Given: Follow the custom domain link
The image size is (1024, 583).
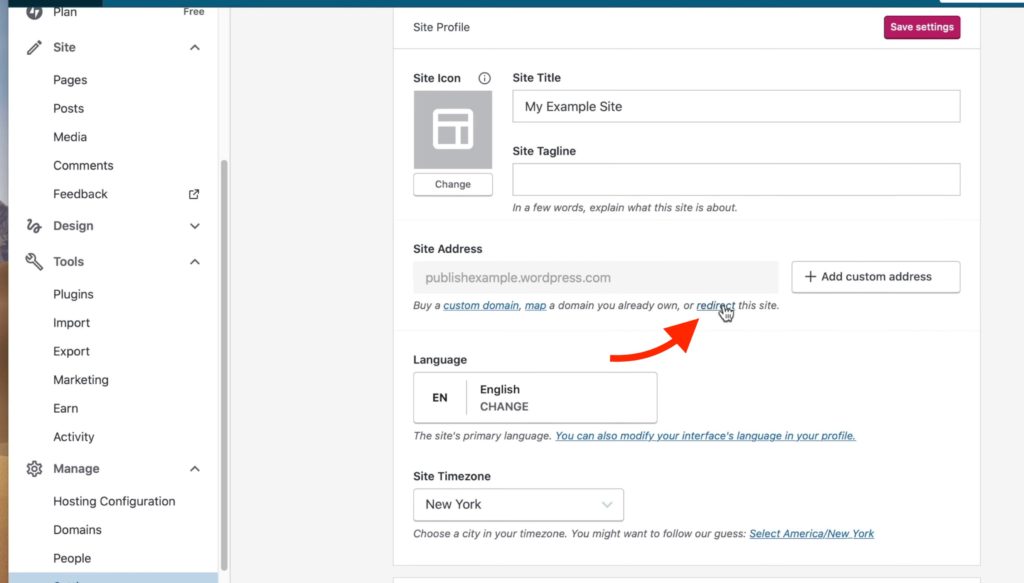Looking at the screenshot, I should [481, 306].
